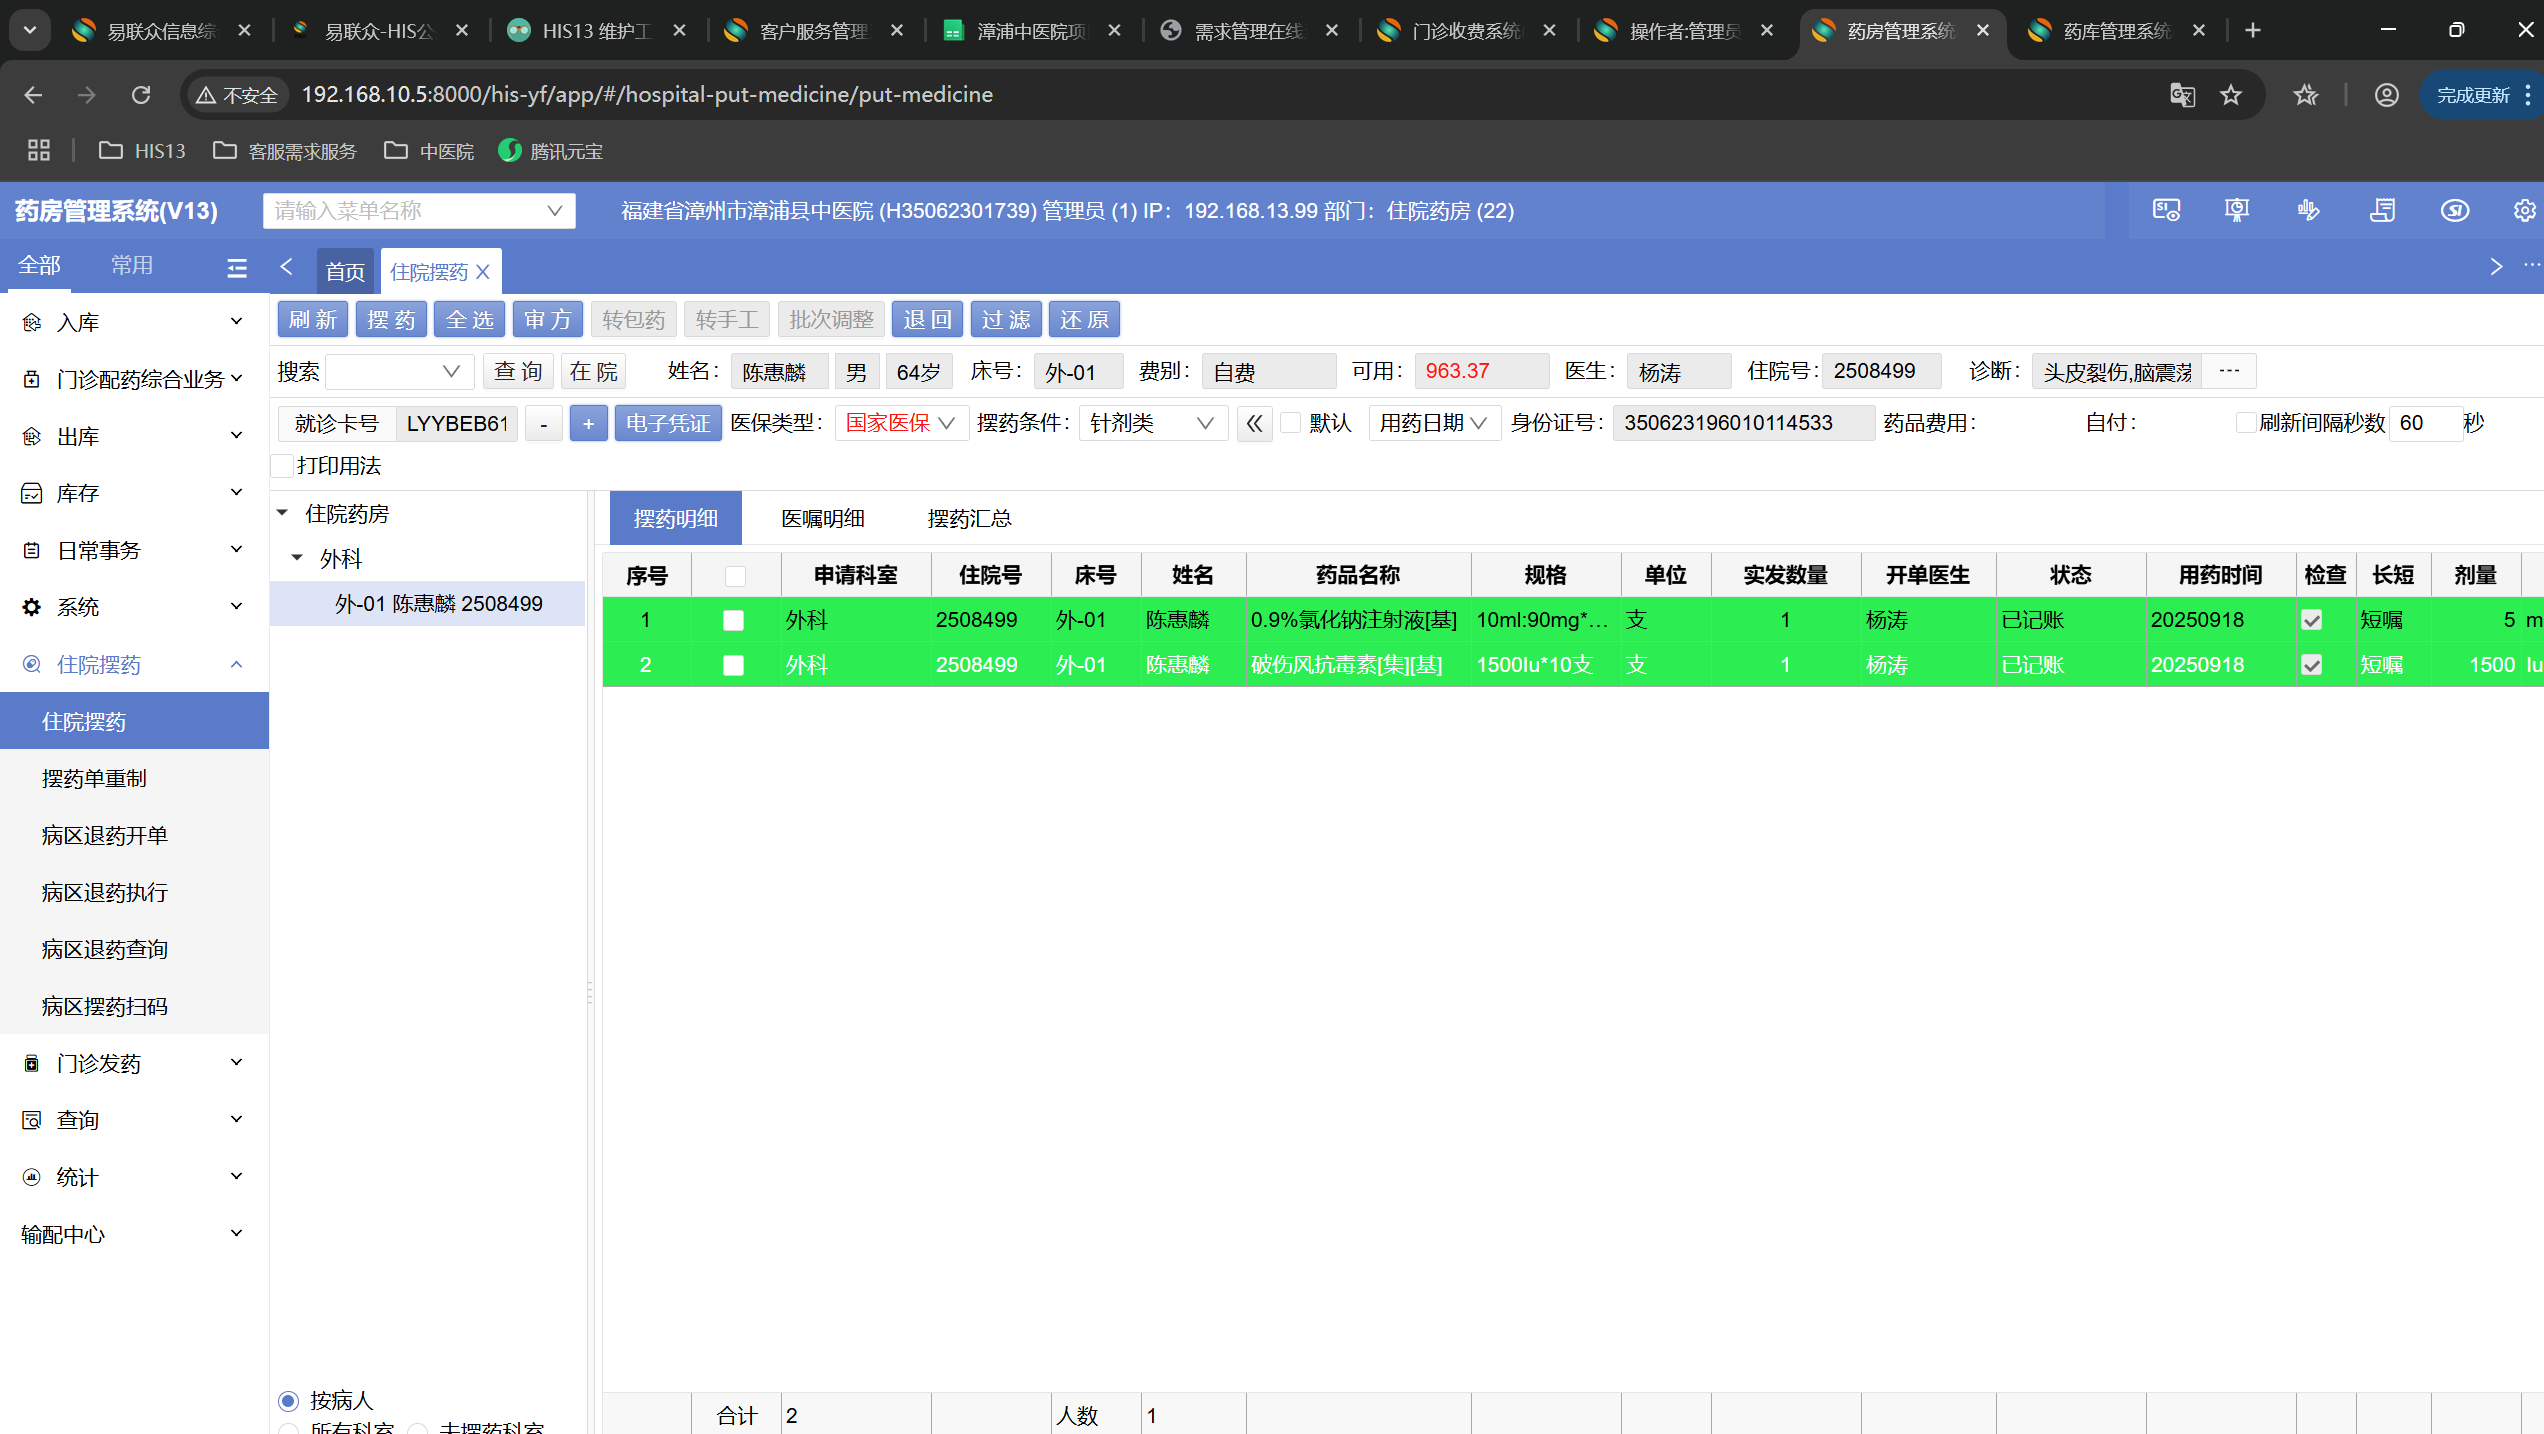
Task: Open the browser profile account icon
Action: (2387, 94)
